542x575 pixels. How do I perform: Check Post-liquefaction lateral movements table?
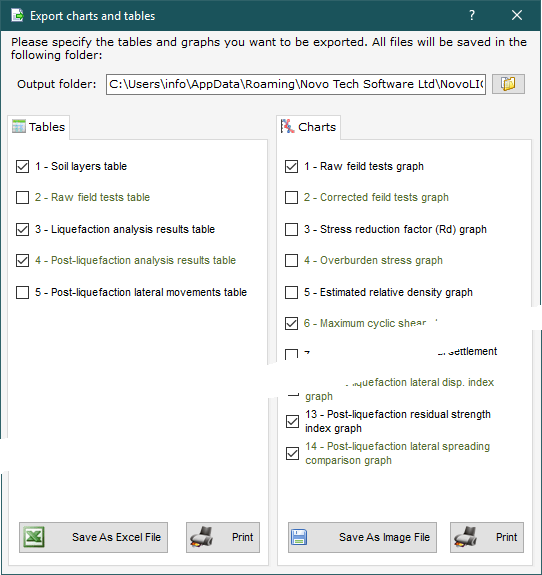click(22, 293)
